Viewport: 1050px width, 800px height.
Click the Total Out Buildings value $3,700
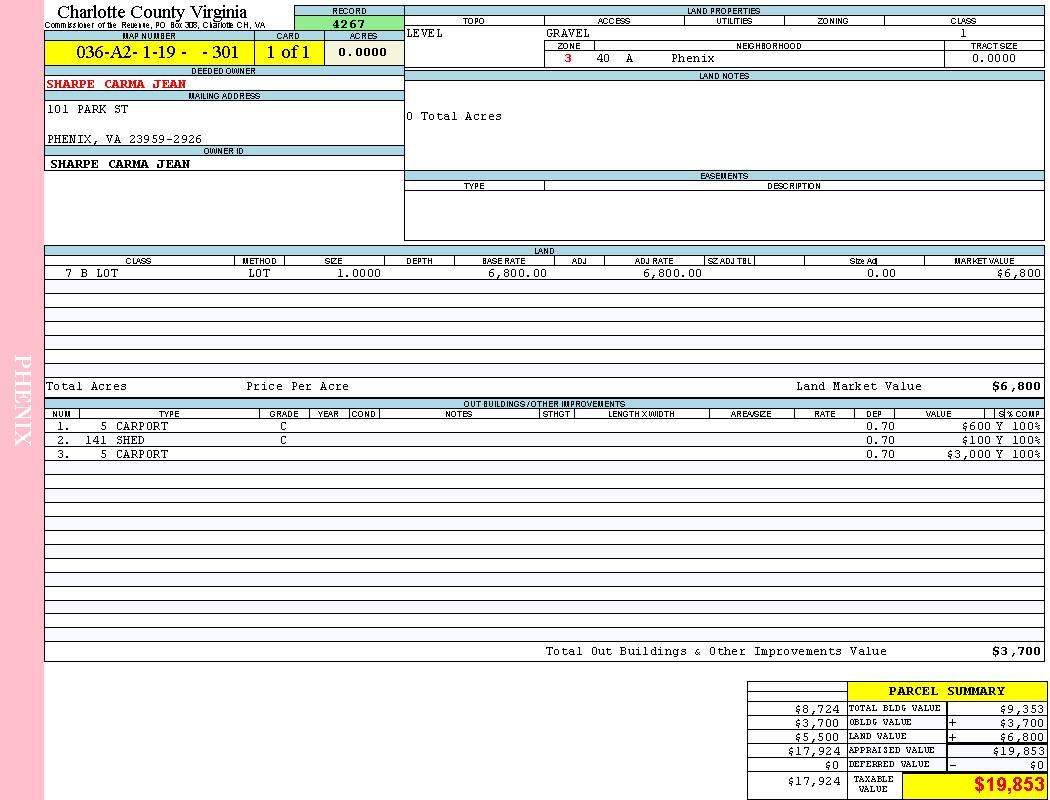click(1016, 652)
